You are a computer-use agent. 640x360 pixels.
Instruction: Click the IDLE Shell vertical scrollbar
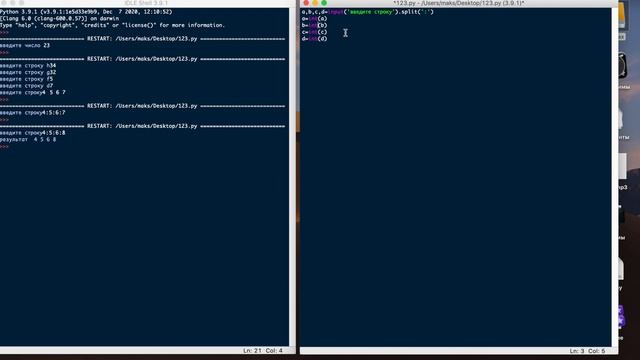(x=292, y=176)
